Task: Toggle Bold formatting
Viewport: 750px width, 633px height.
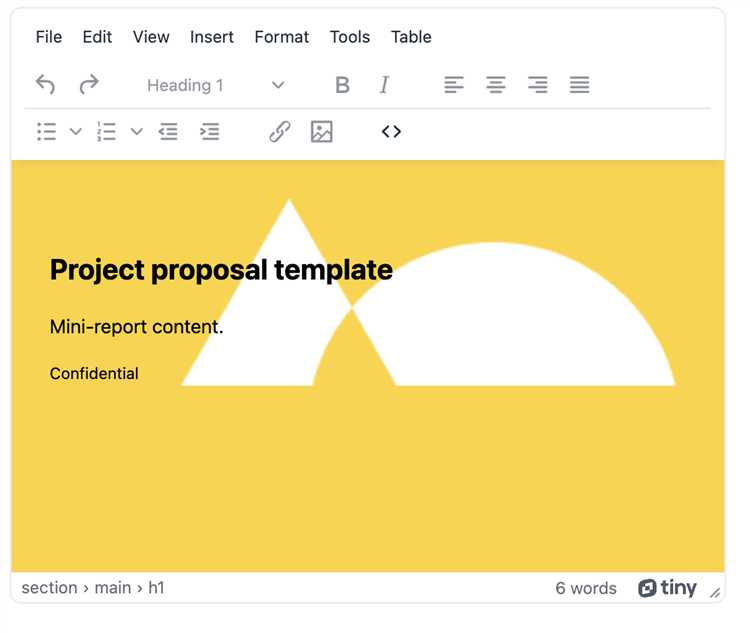Action: (x=342, y=85)
